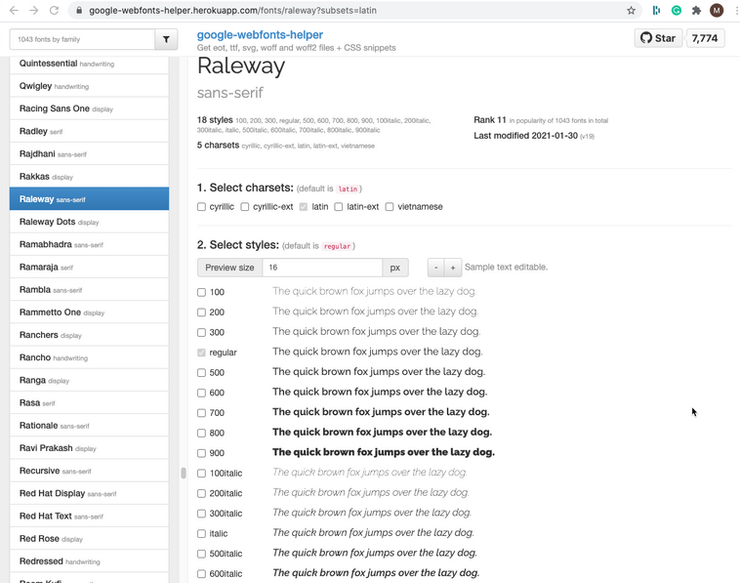Image resolution: width=740 pixels, height=583 pixels.
Task: Enable the cyrillic-ext charset checkbox
Action: point(244,207)
